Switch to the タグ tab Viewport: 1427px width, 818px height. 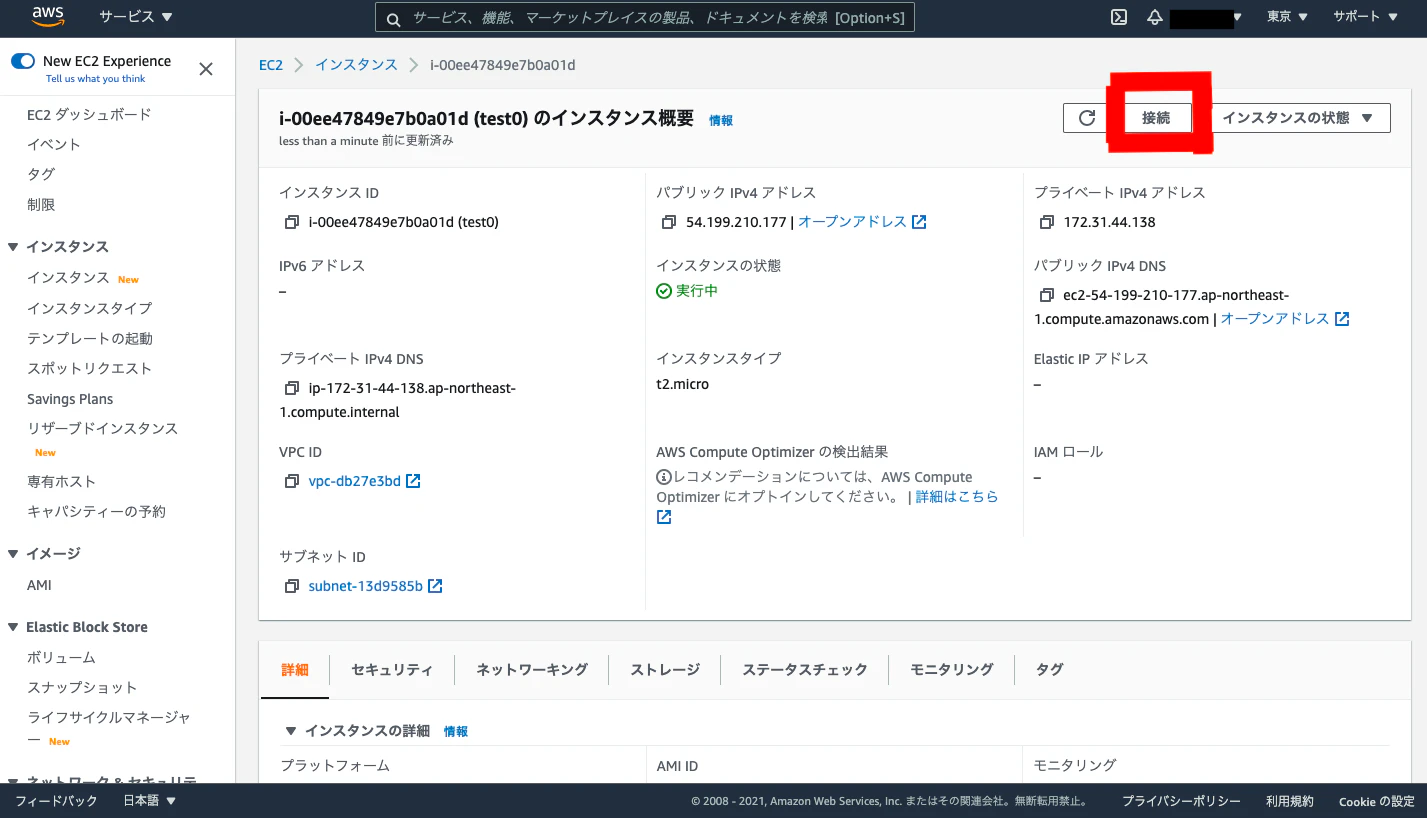(x=1050, y=670)
